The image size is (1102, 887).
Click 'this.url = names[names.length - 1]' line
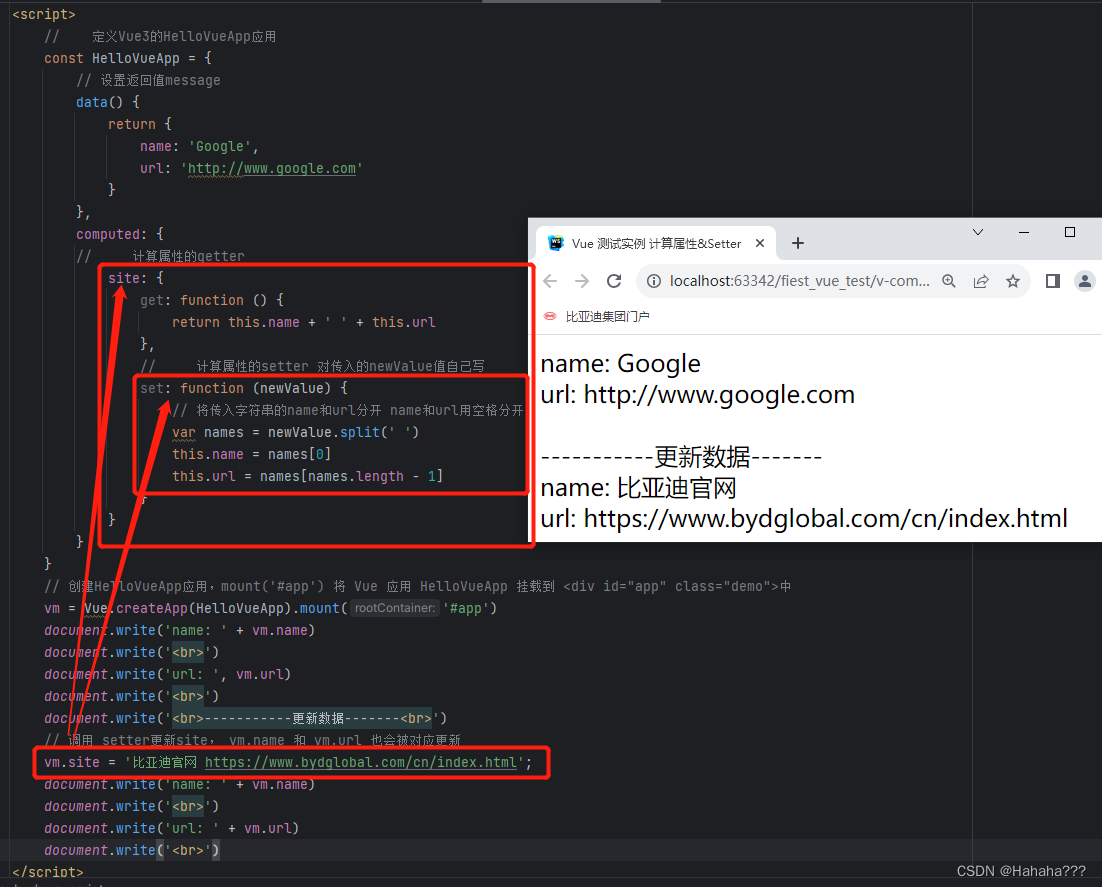click(x=307, y=476)
